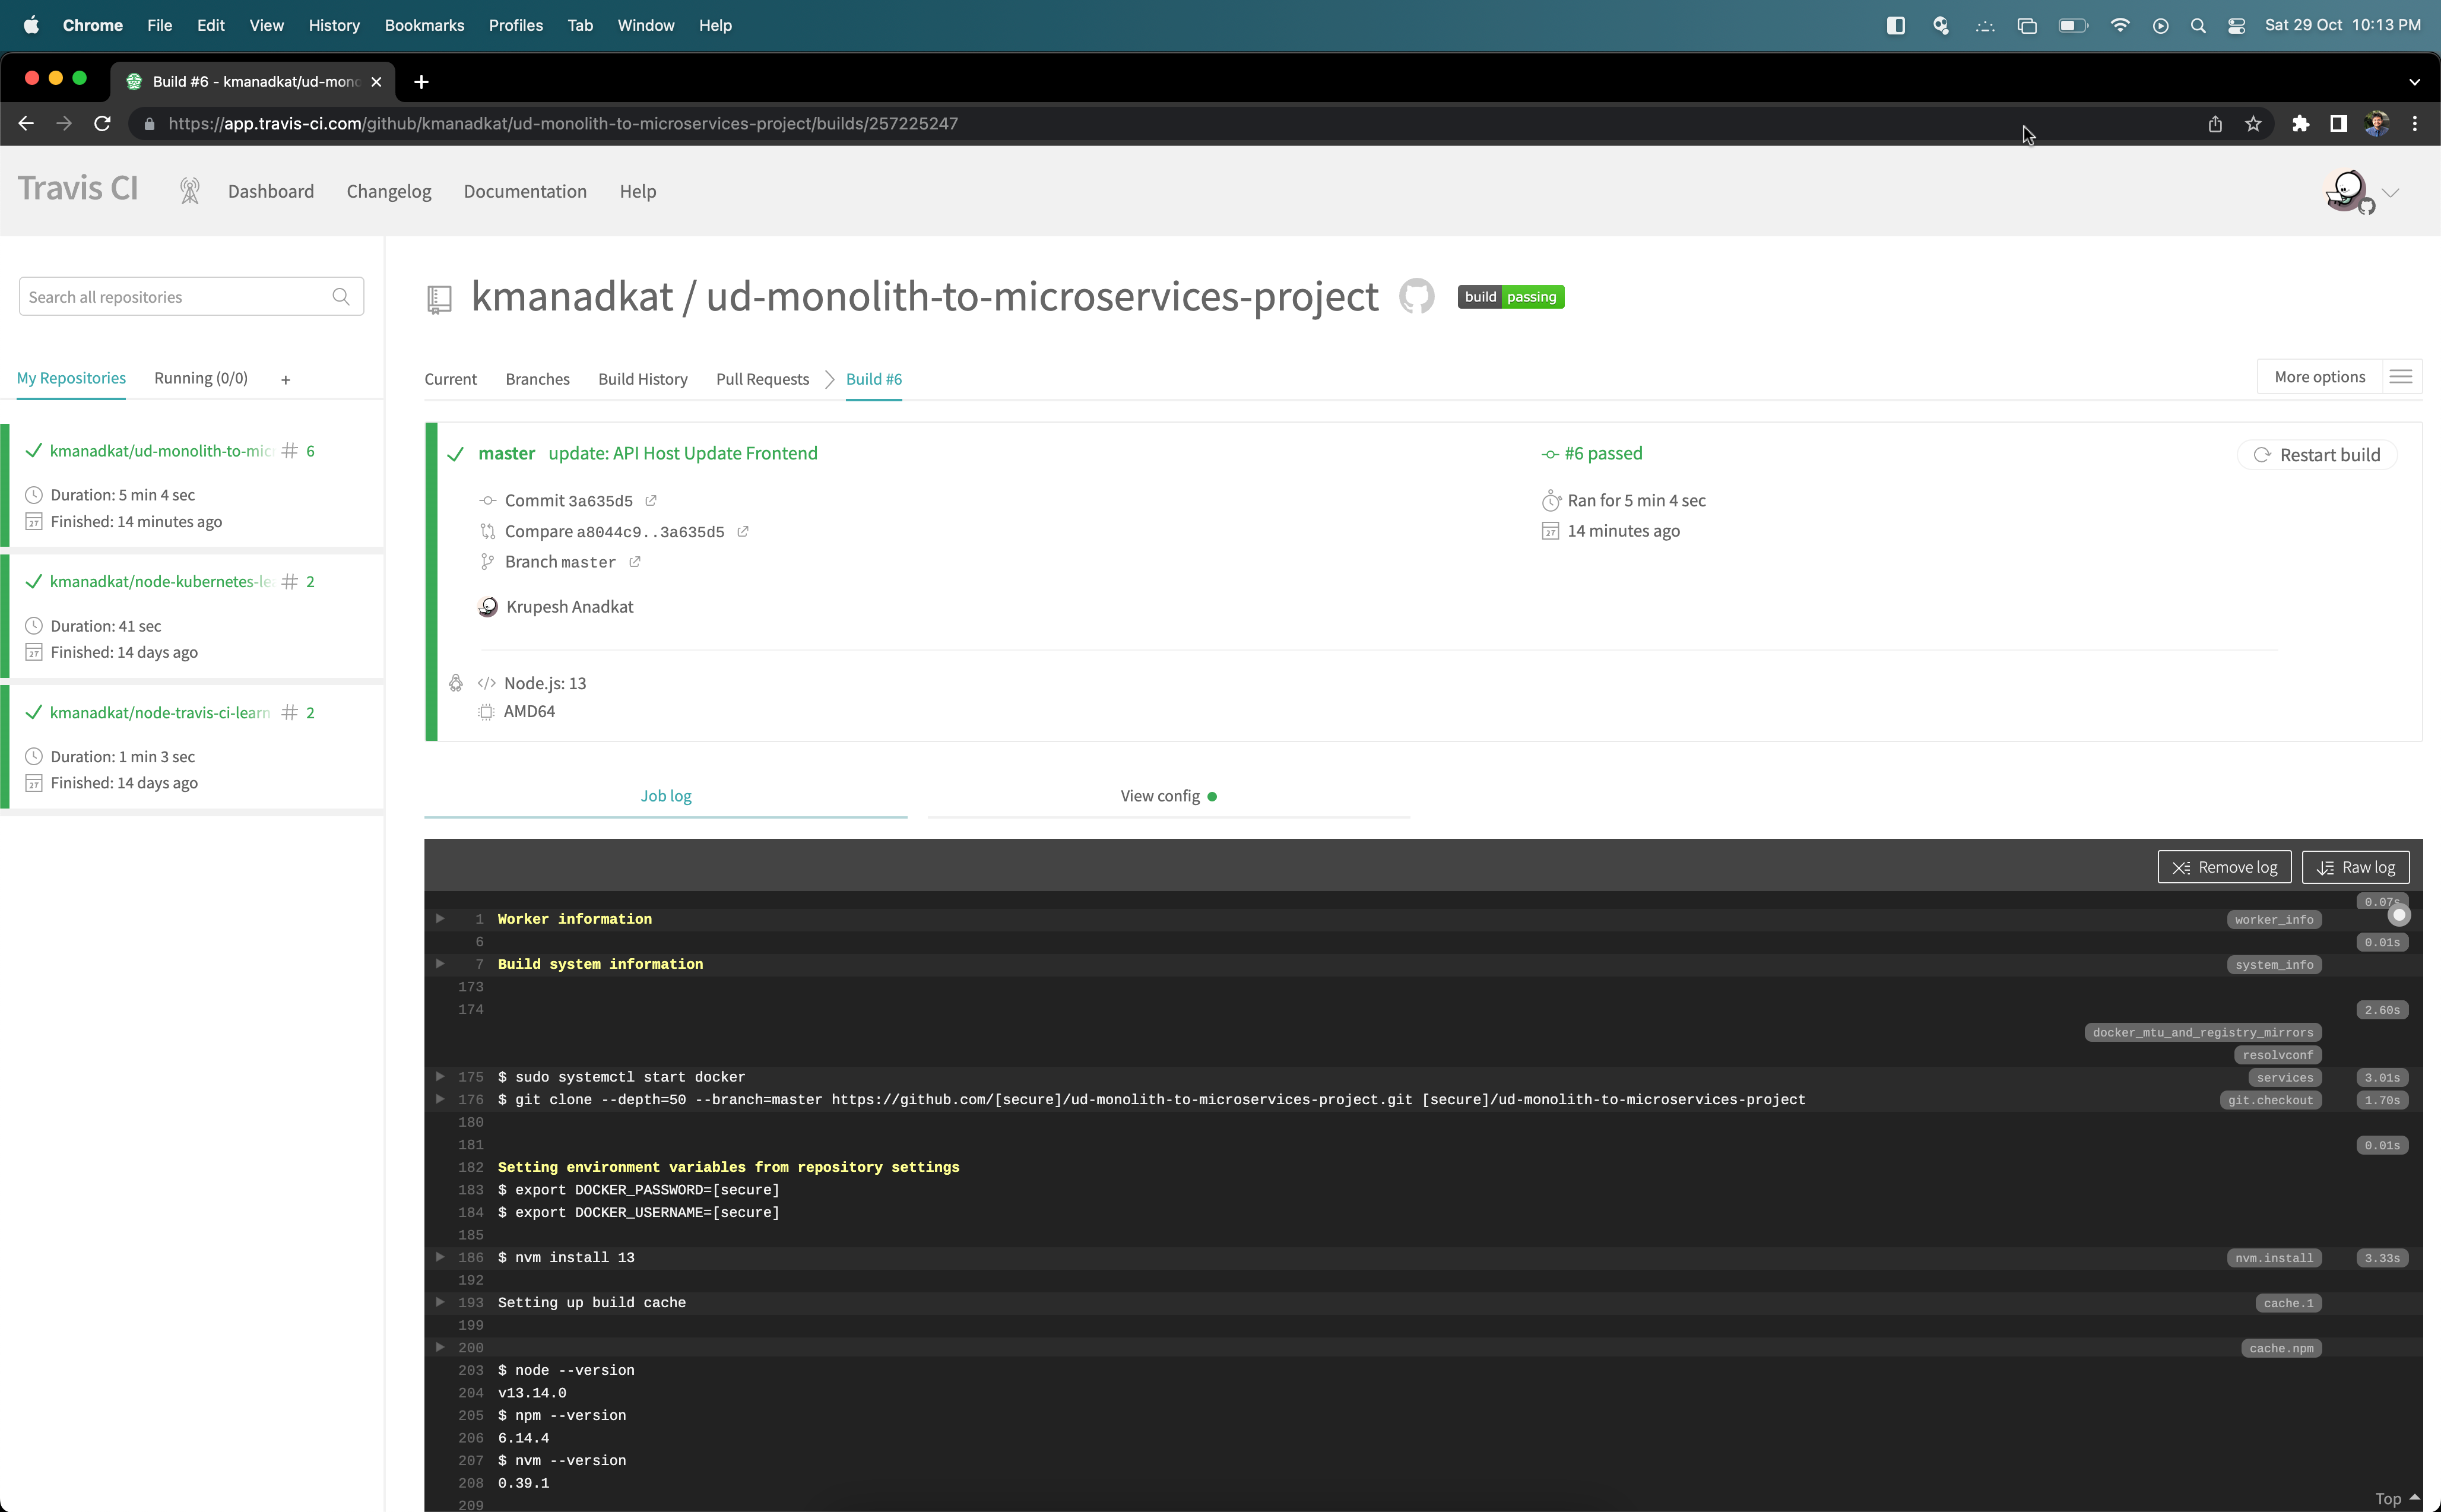The image size is (2441, 1512).
Task: Click the Travis CI logo
Action: (78, 189)
